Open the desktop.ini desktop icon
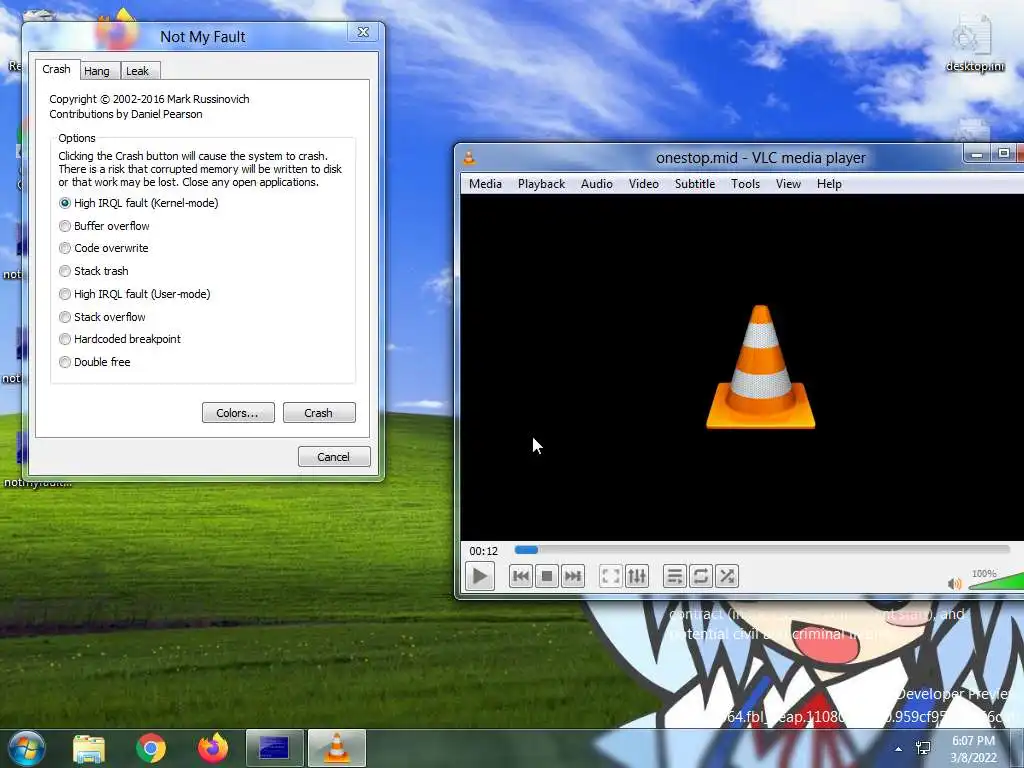Image resolution: width=1024 pixels, height=768 pixels. tap(974, 44)
